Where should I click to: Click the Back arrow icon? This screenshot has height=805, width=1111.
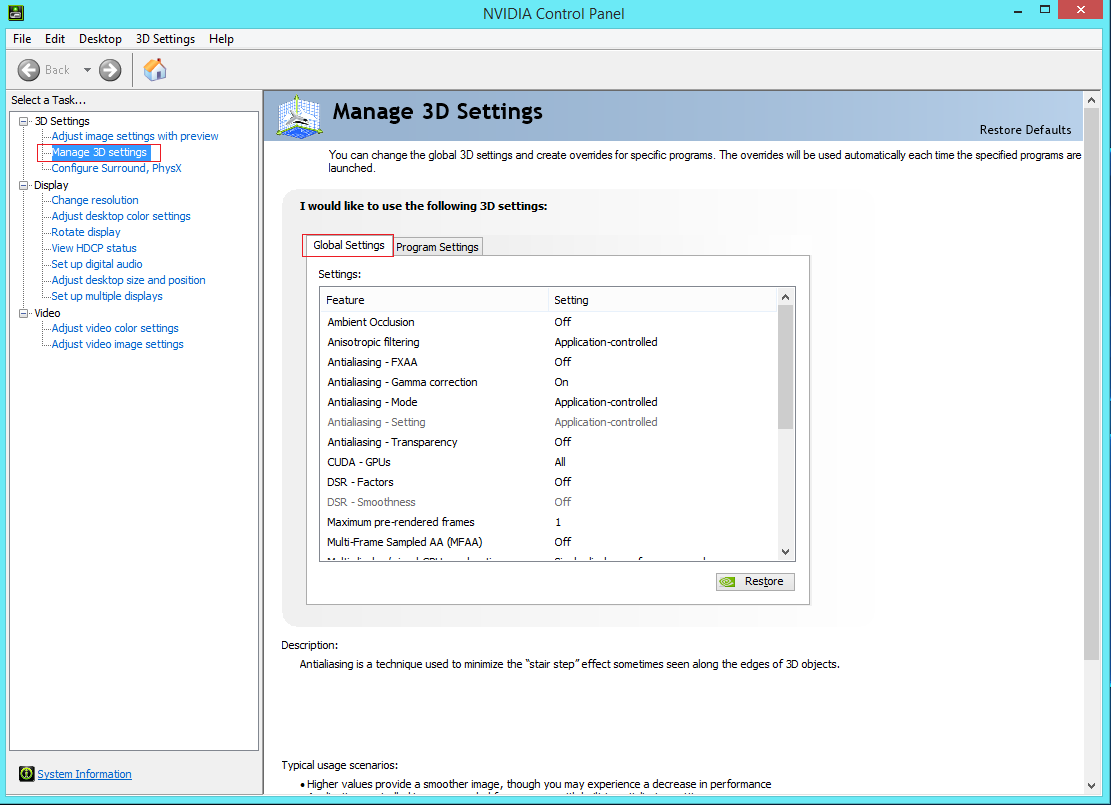coord(28,70)
